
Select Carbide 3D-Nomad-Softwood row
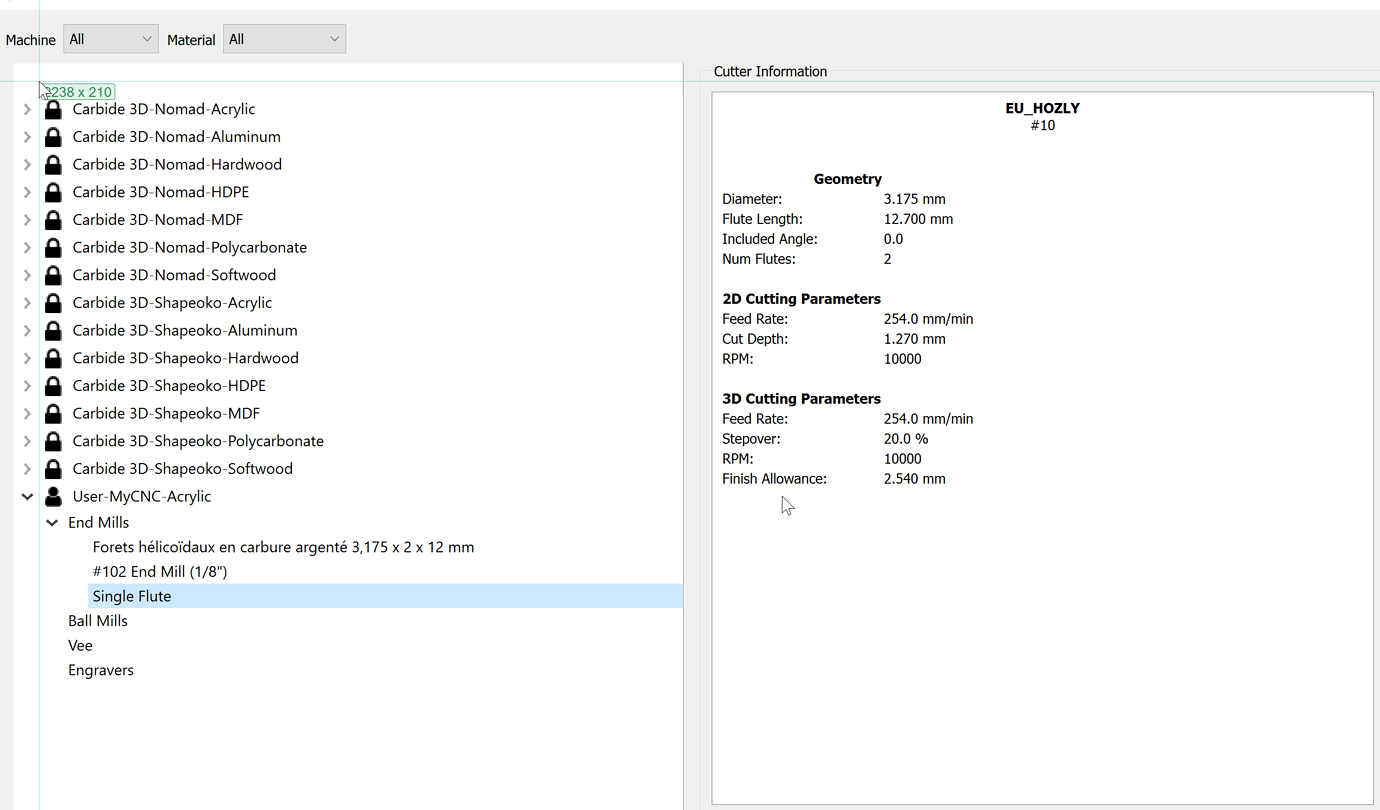(174, 275)
